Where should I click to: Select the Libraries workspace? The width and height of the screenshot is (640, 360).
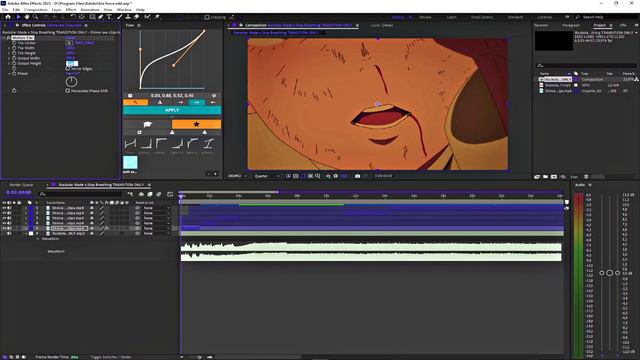click(544, 17)
